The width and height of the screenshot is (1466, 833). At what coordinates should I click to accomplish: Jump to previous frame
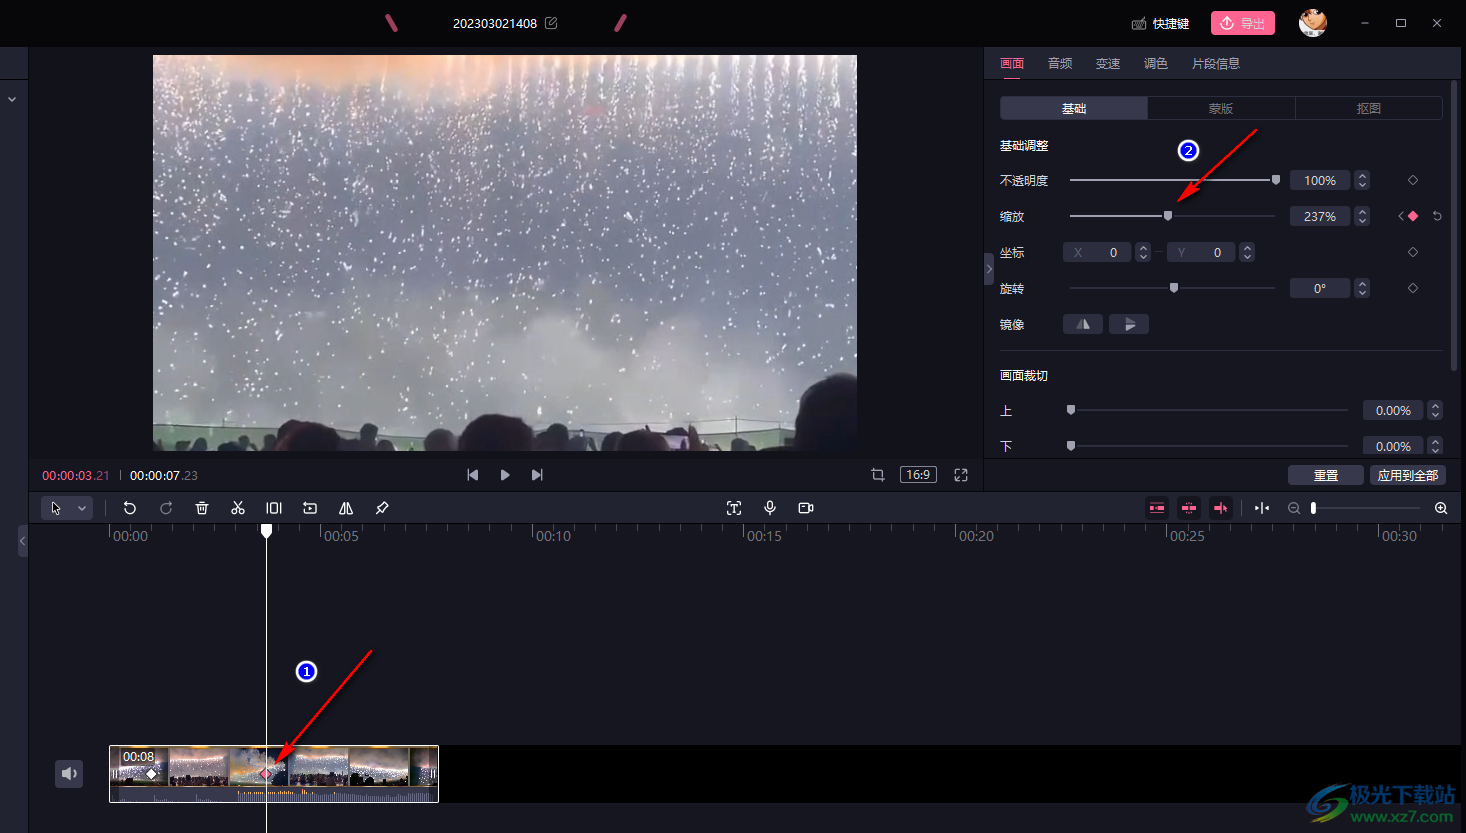click(473, 475)
